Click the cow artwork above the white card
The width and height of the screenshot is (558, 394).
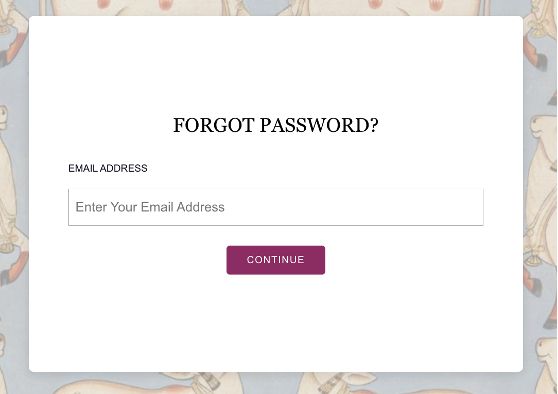276,7
